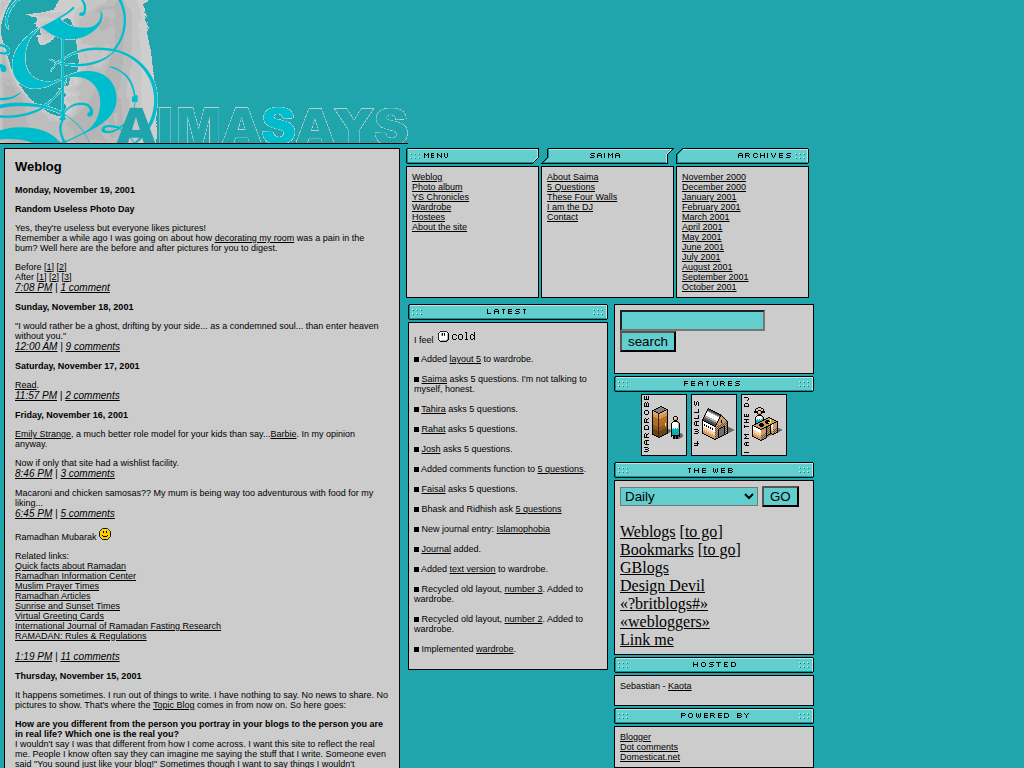Open the November 2000 archive
This screenshot has width=1024, height=768.
pos(713,177)
